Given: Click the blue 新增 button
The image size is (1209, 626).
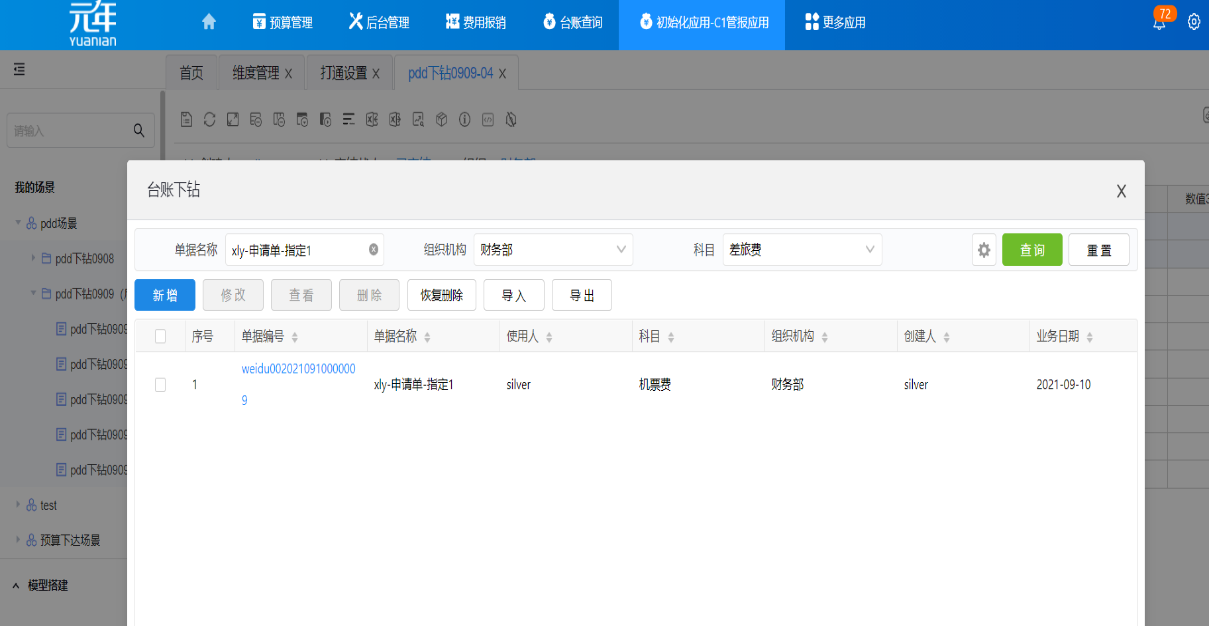Looking at the screenshot, I should 165,295.
